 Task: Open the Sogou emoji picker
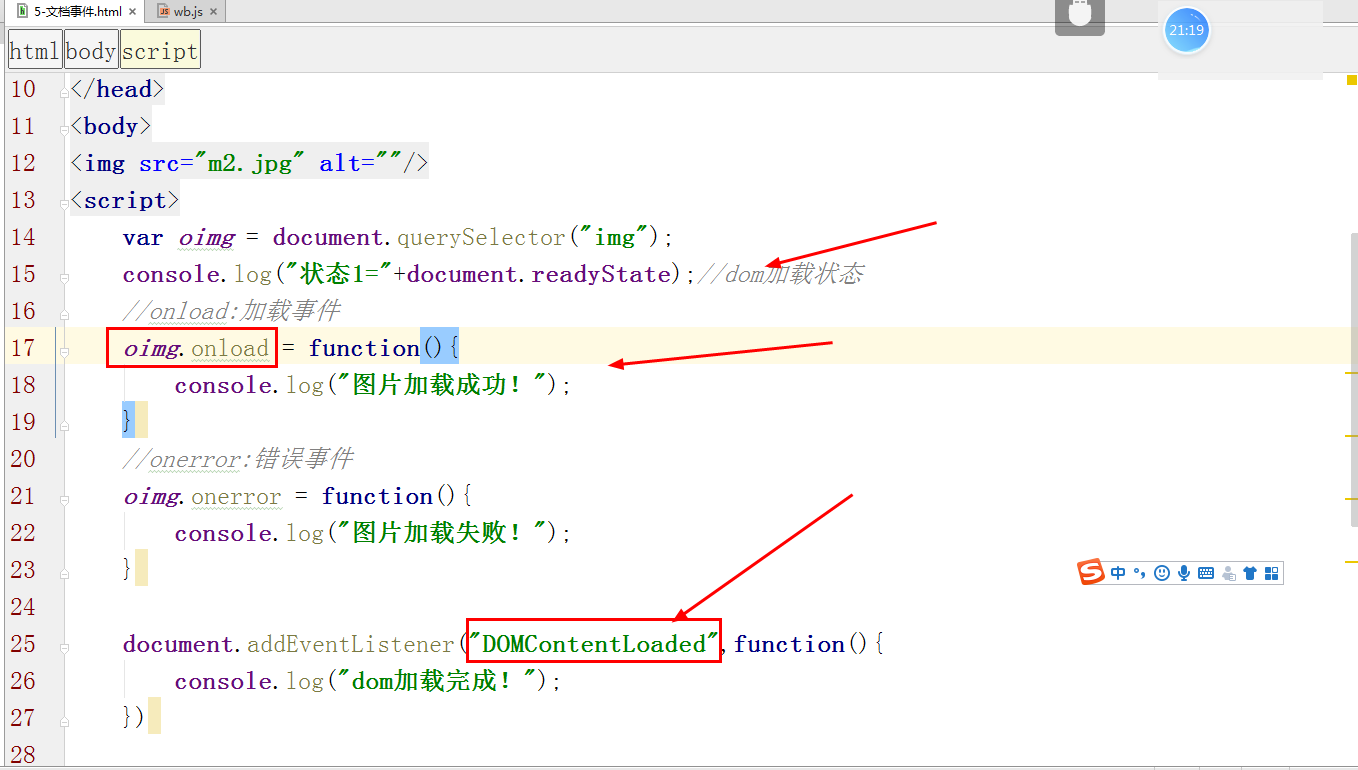click(1161, 572)
